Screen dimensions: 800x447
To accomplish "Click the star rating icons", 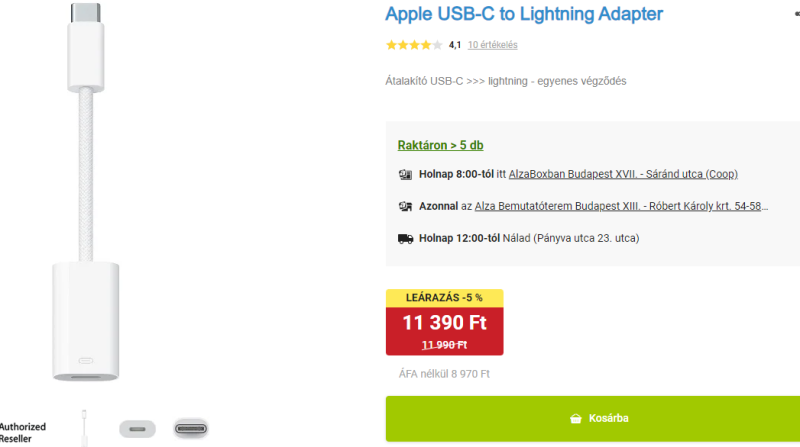I will pos(414,45).
